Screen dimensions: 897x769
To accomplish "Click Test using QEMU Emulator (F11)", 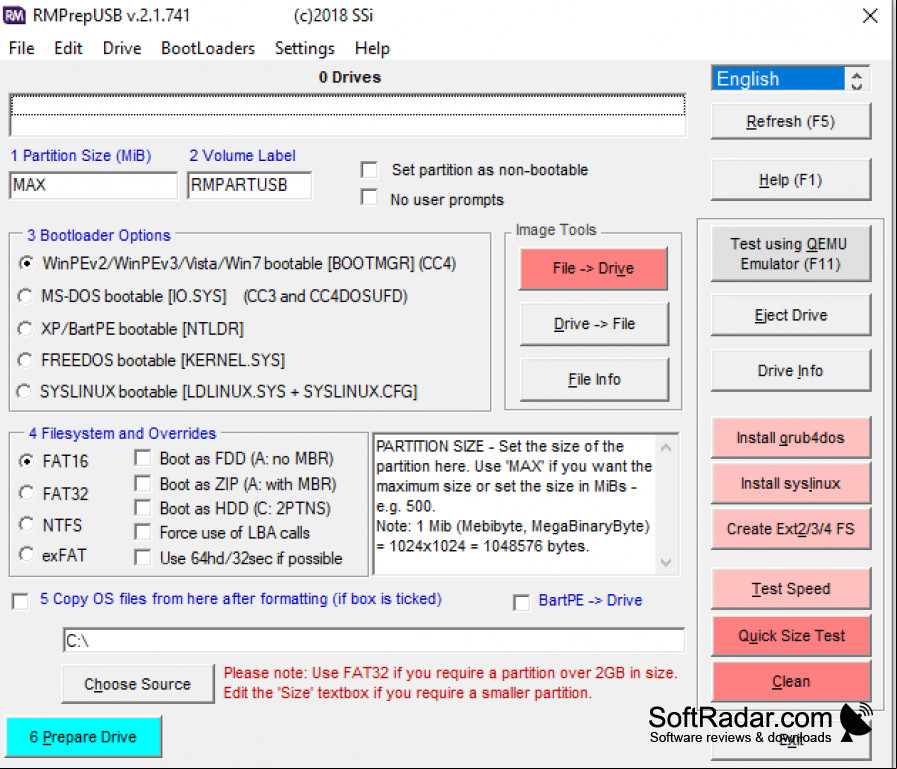I will pos(791,253).
